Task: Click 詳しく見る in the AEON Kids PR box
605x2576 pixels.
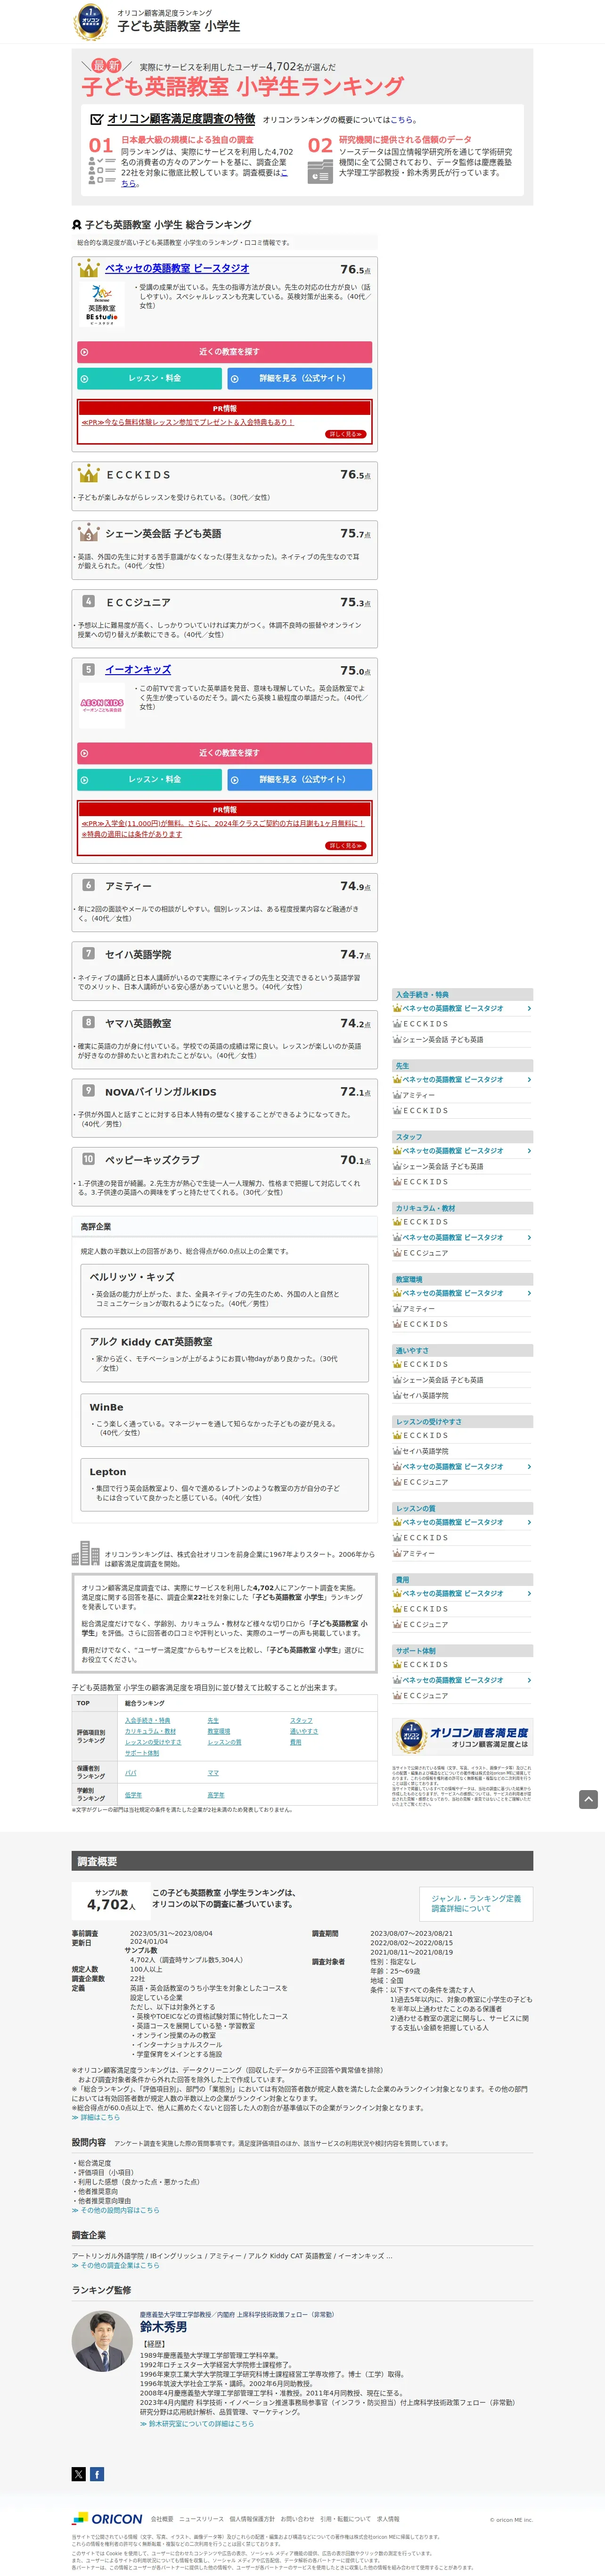Action: pos(346,846)
